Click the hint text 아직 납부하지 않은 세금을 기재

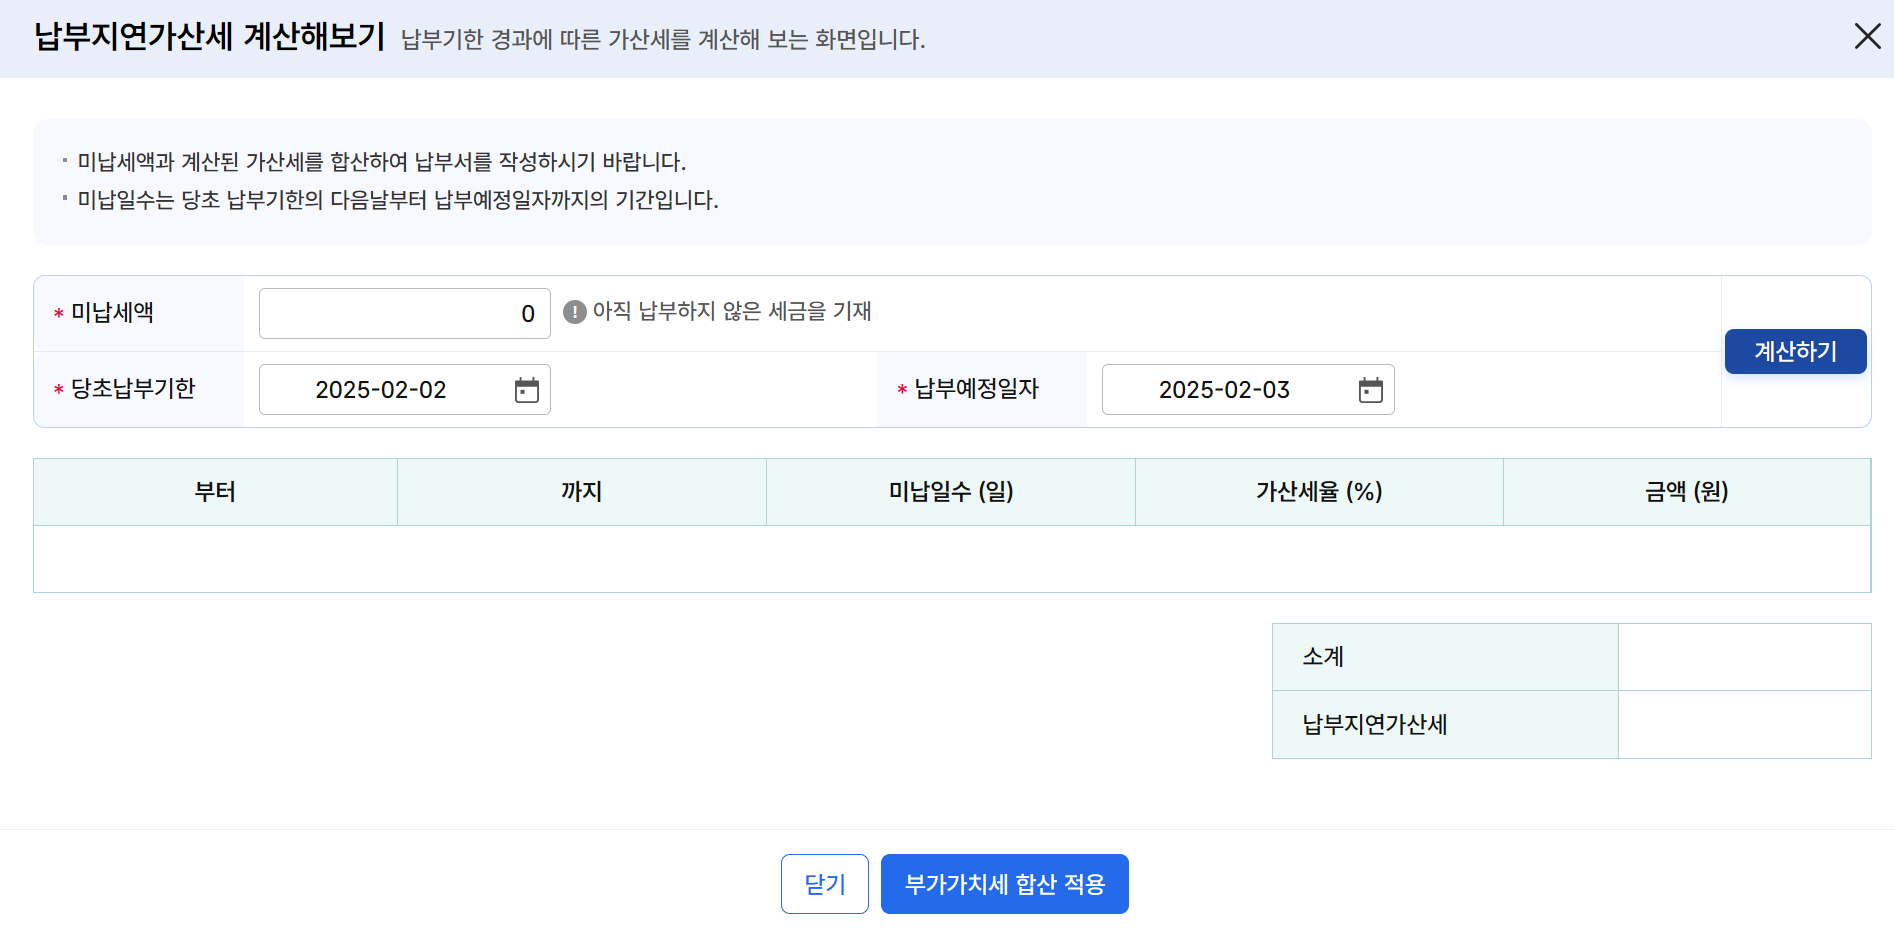(732, 312)
